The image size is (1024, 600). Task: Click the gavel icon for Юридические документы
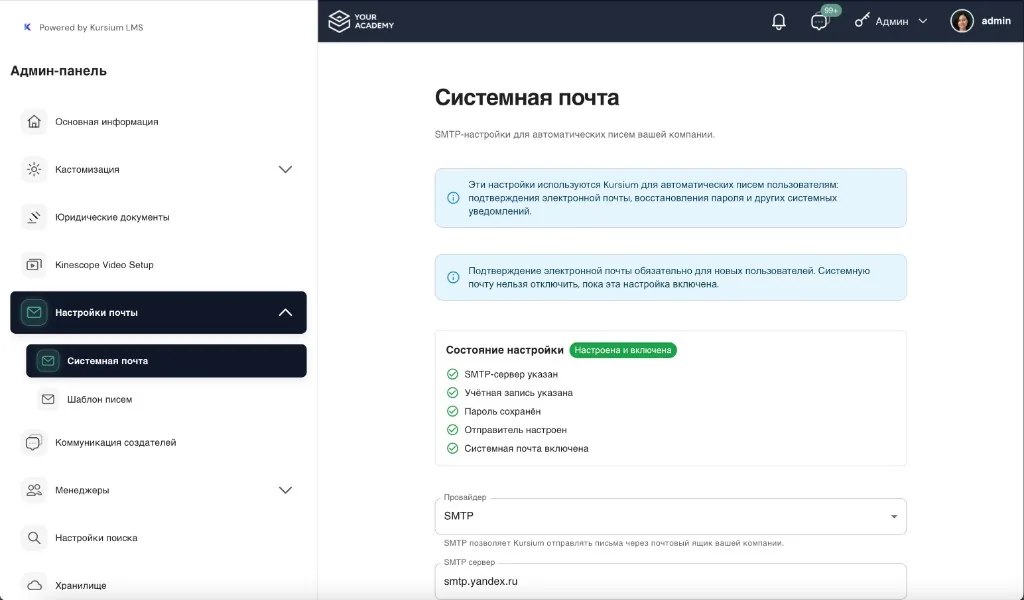[x=34, y=217]
